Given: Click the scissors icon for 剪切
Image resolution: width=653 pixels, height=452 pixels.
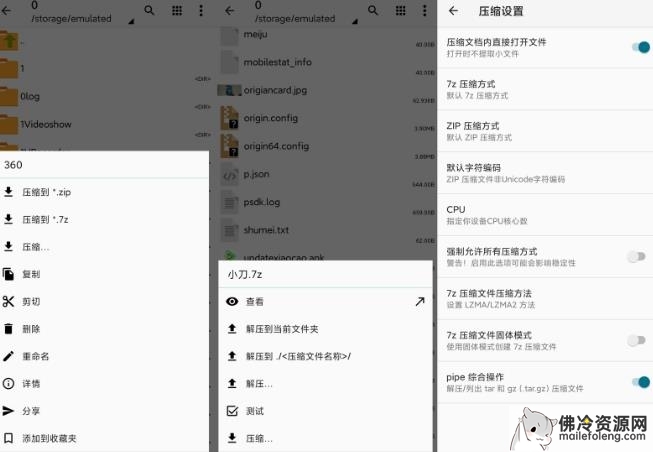Looking at the screenshot, I should (x=9, y=301).
